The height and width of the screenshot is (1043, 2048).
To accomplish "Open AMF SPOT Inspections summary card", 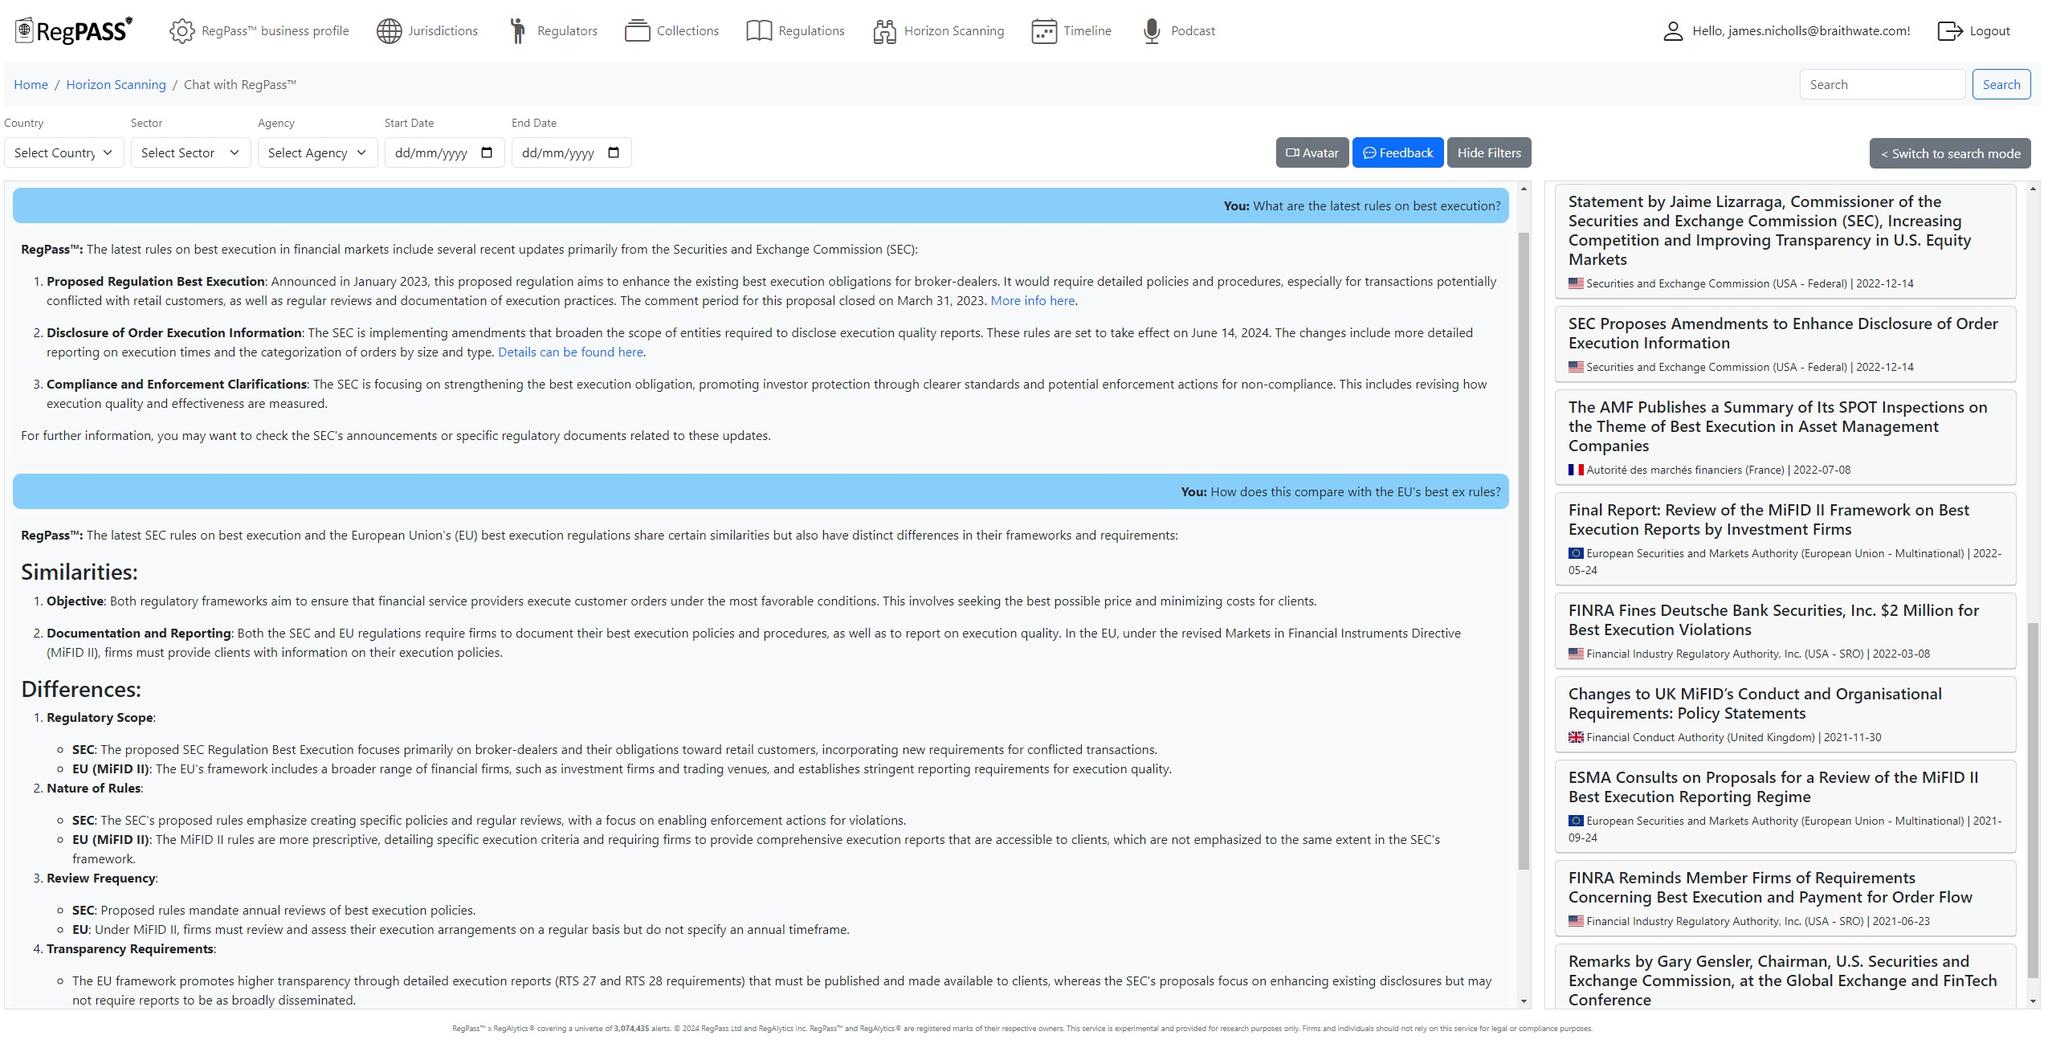I will coord(1785,437).
